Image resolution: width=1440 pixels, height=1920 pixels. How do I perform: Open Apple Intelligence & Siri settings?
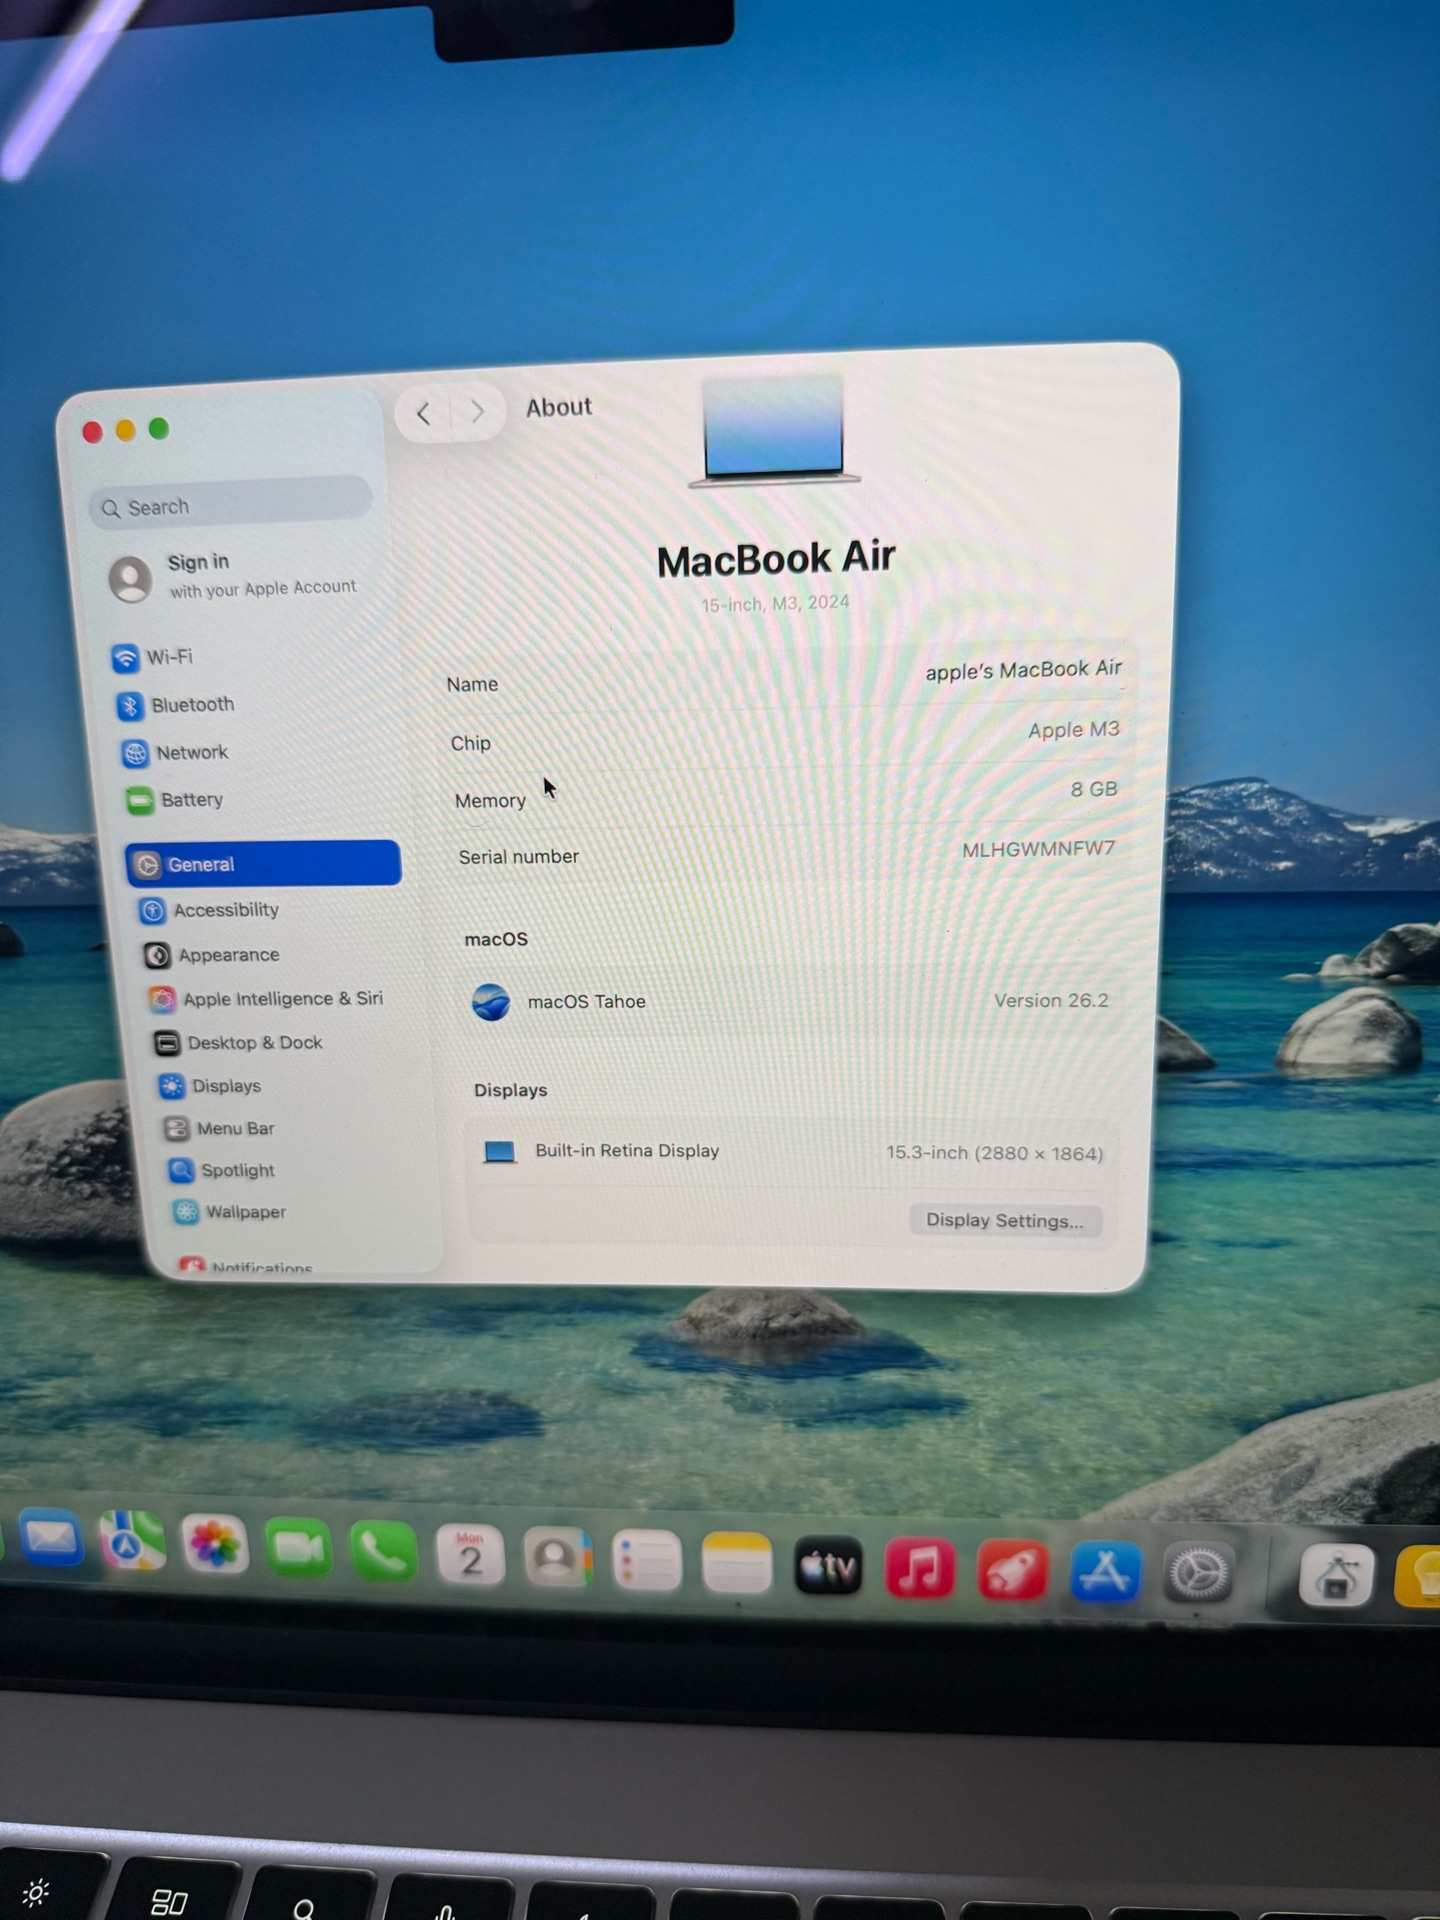(266, 999)
